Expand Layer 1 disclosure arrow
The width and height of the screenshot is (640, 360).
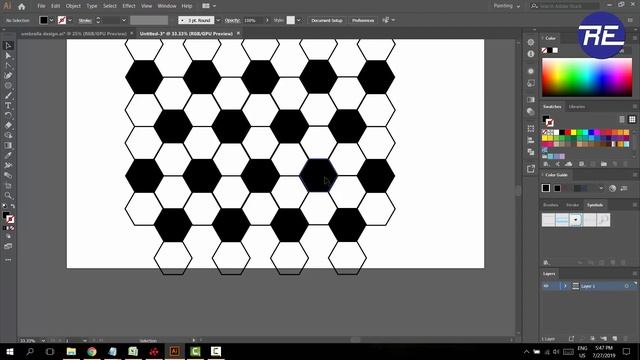(x=565, y=286)
